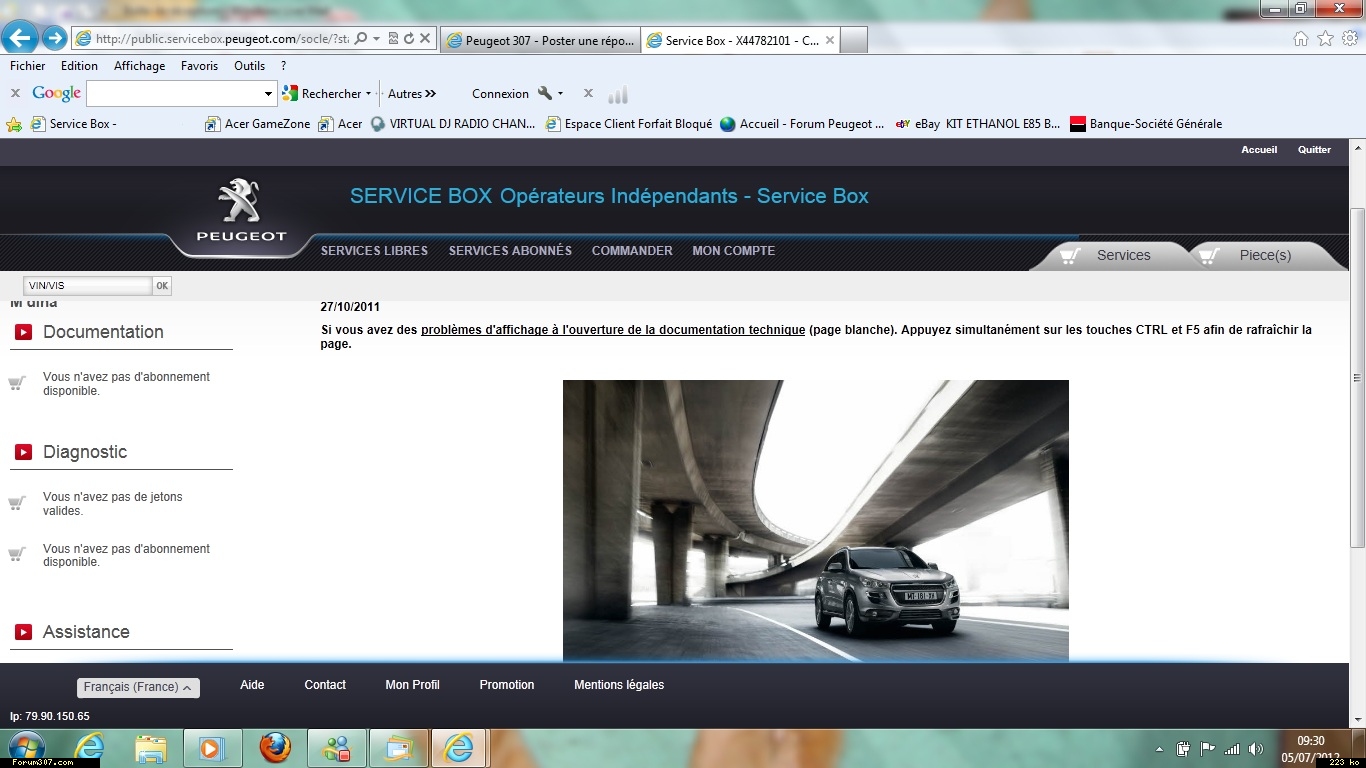Screen dimensions: 1366x768
Task: Open the Outils menu
Action: point(249,66)
